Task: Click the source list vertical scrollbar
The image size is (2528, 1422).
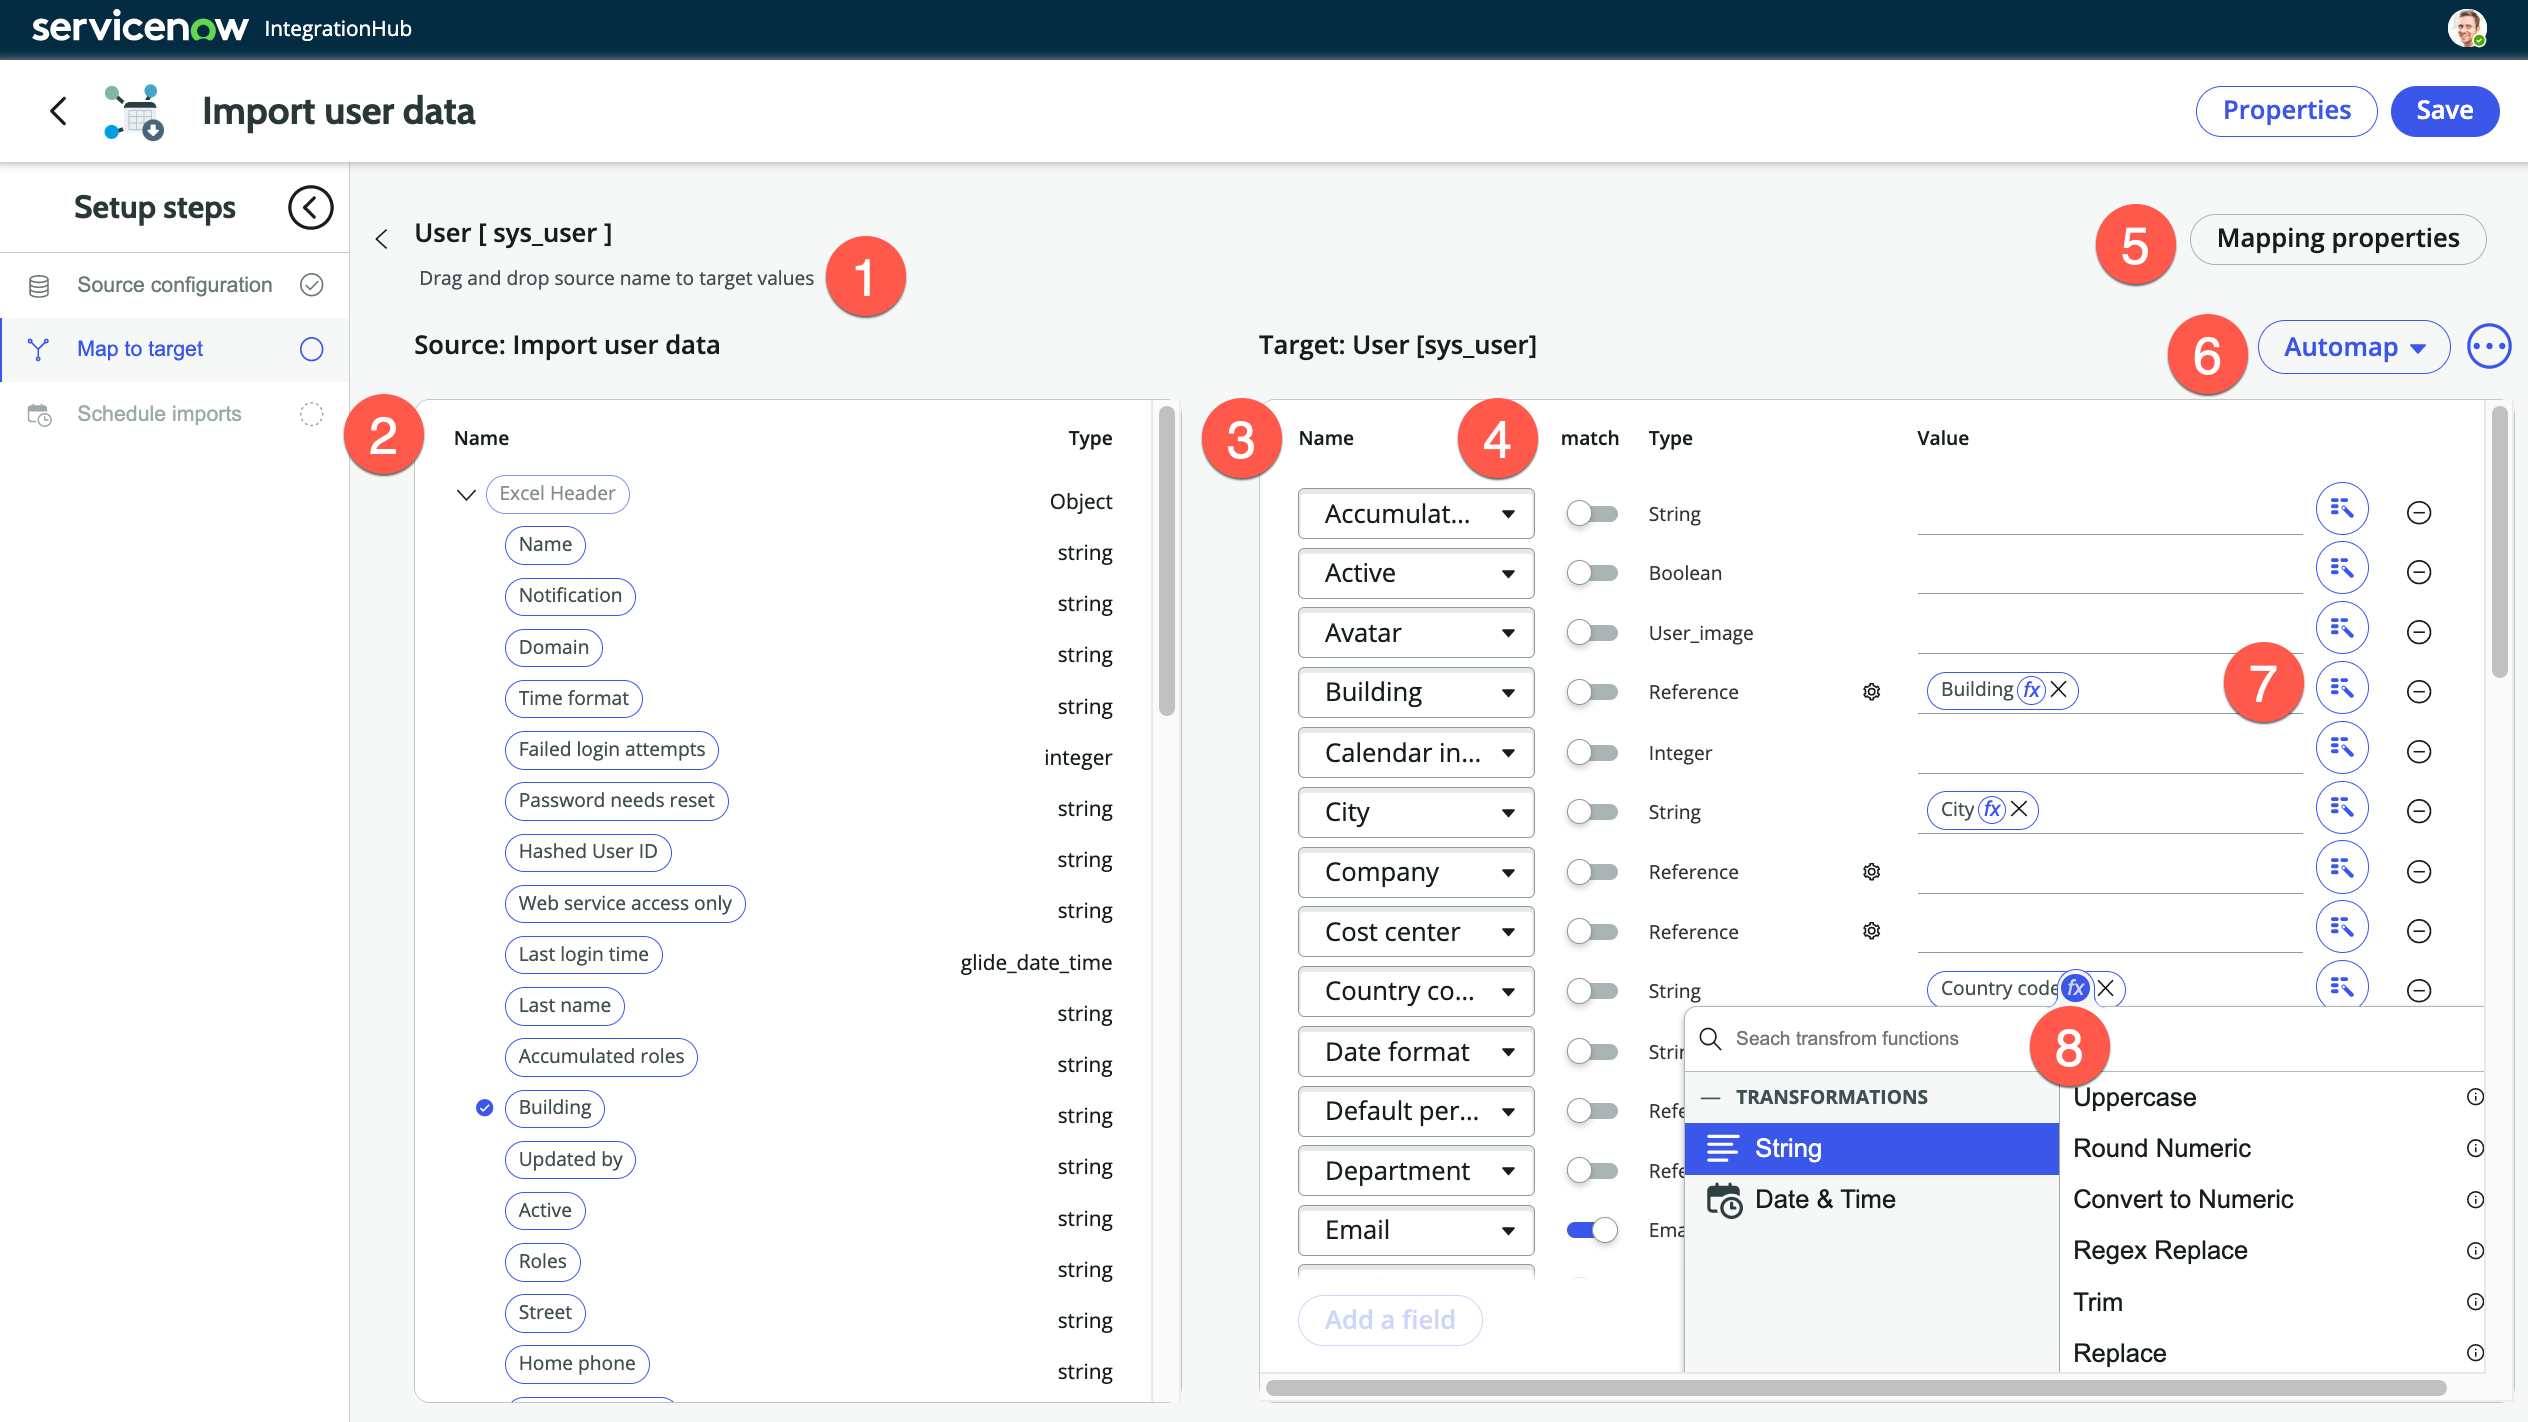Action: pos(1166,560)
